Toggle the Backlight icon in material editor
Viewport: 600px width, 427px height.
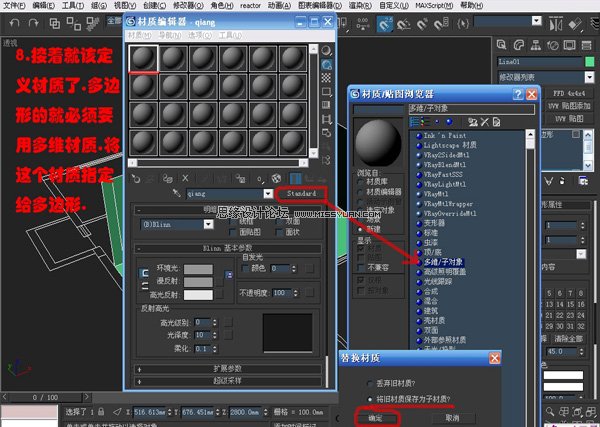point(327,64)
